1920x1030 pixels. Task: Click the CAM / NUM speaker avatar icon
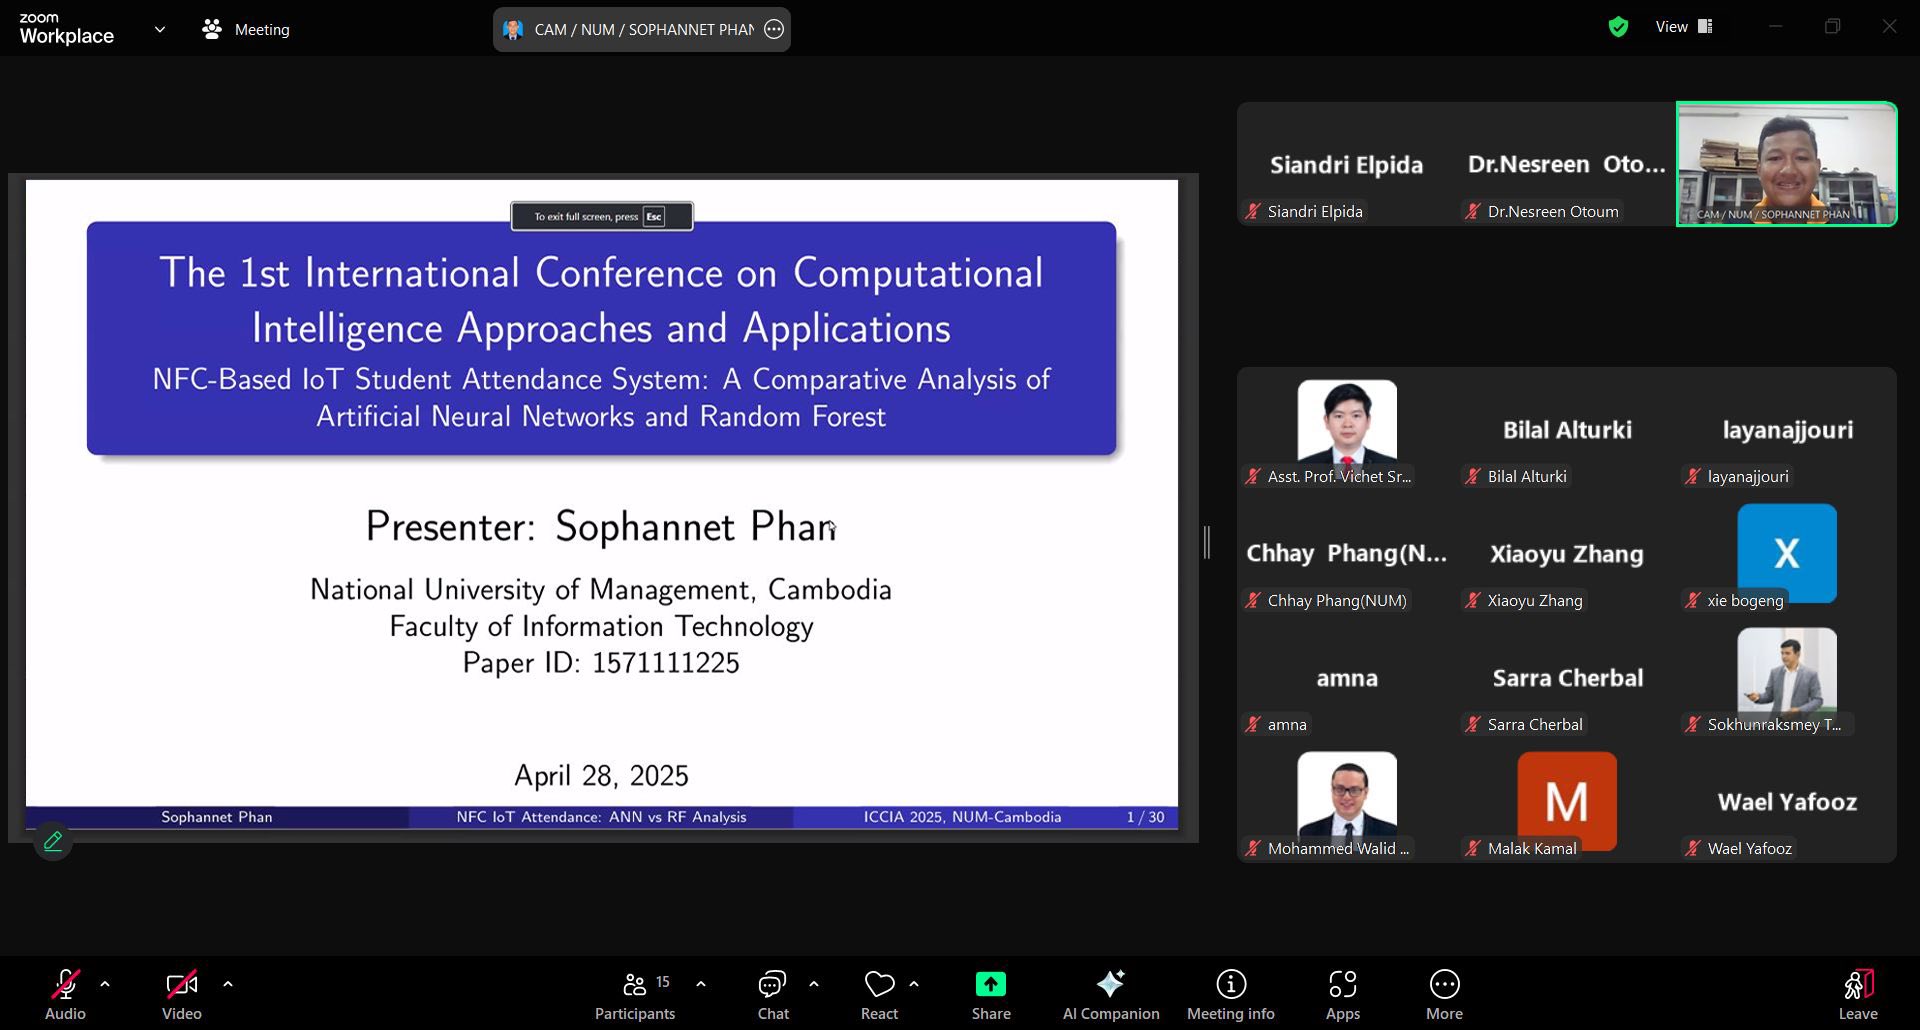(513, 30)
